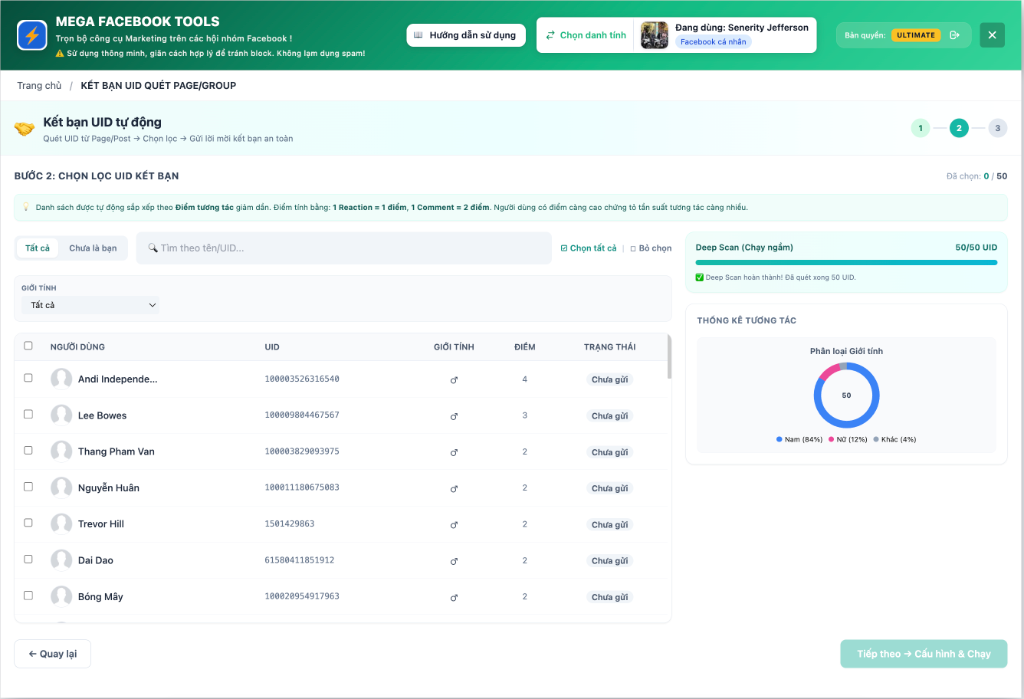Open the Hướng dẫn sử dụng guide
The width and height of the screenshot is (1024, 699).
[x=466, y=35]
